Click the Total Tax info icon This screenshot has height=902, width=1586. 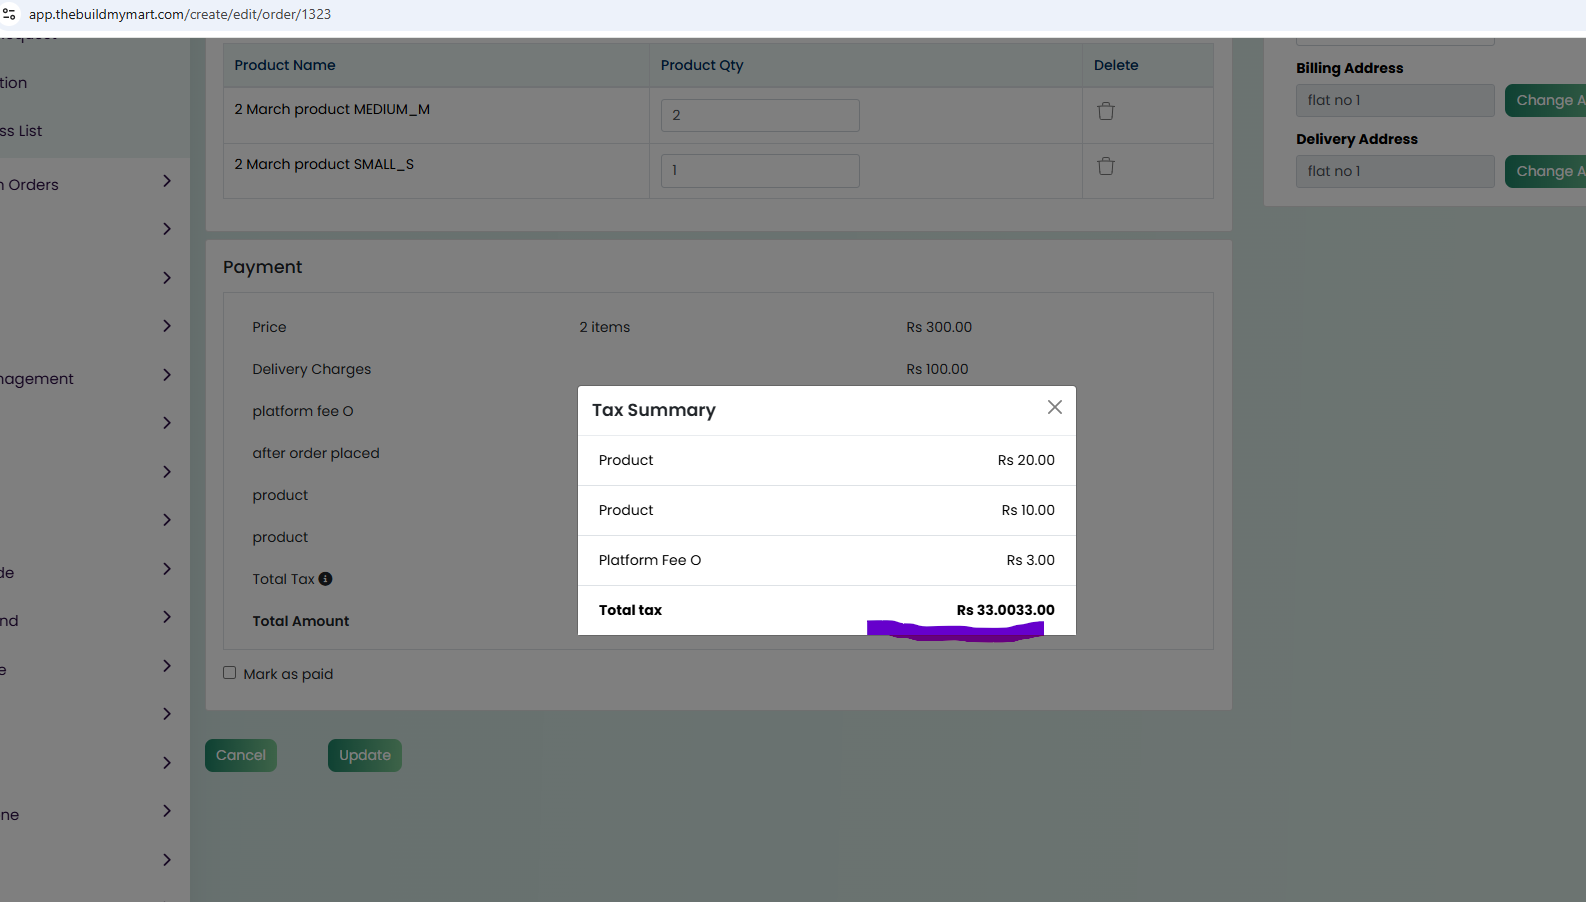click(325, 579)
